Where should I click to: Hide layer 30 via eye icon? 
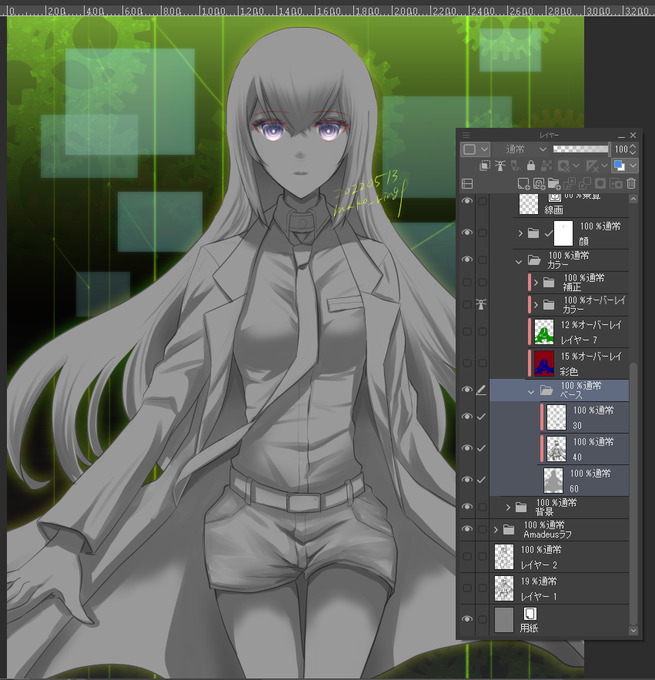467,416
